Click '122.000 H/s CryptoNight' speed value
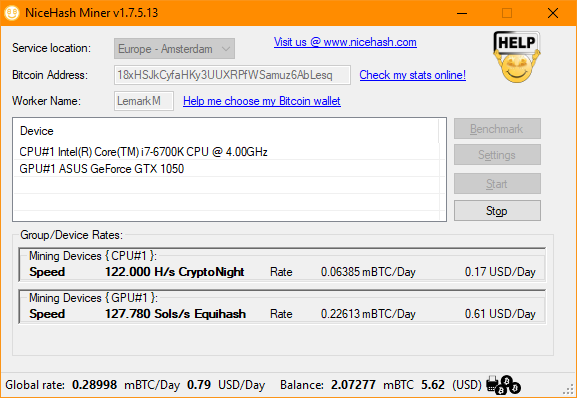The width and height of the screenshot is (577, 398). click(174, 272)
